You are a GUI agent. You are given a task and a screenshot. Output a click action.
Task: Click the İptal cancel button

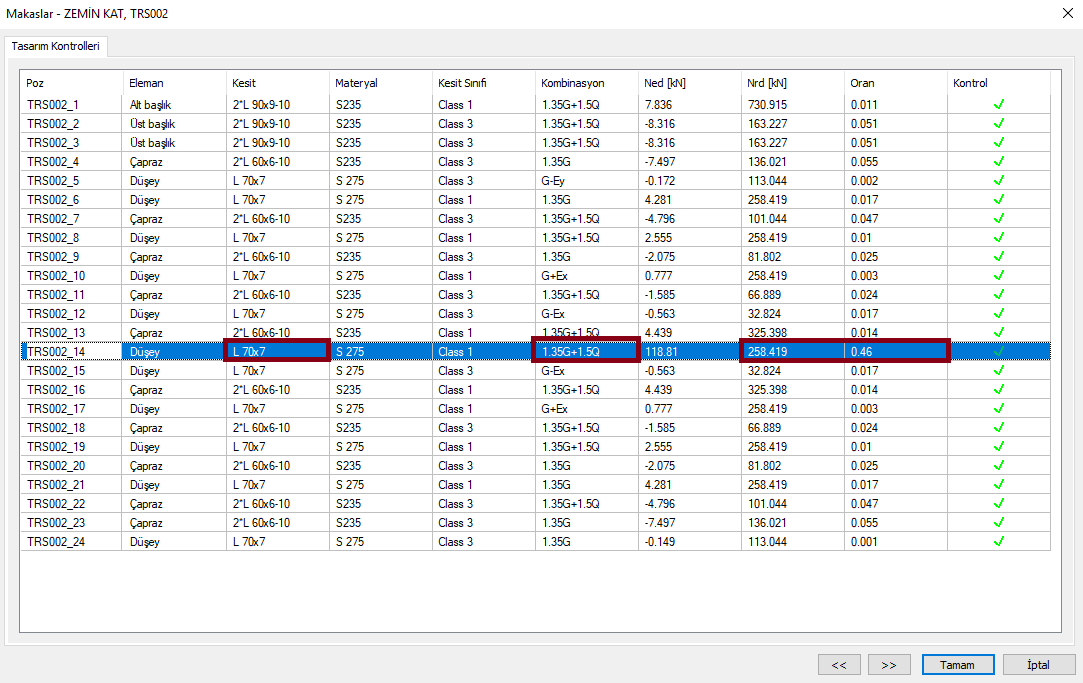tap(1039, 665)
